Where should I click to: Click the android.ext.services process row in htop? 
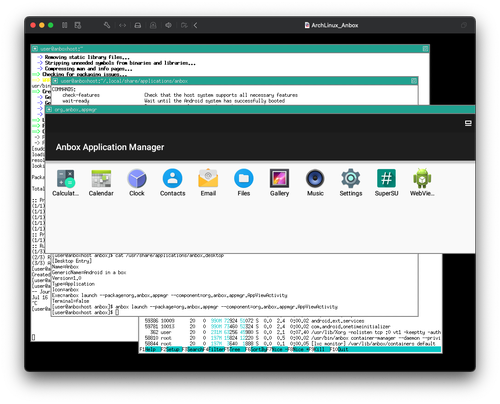pyautogui.click(x=290, y=321)
